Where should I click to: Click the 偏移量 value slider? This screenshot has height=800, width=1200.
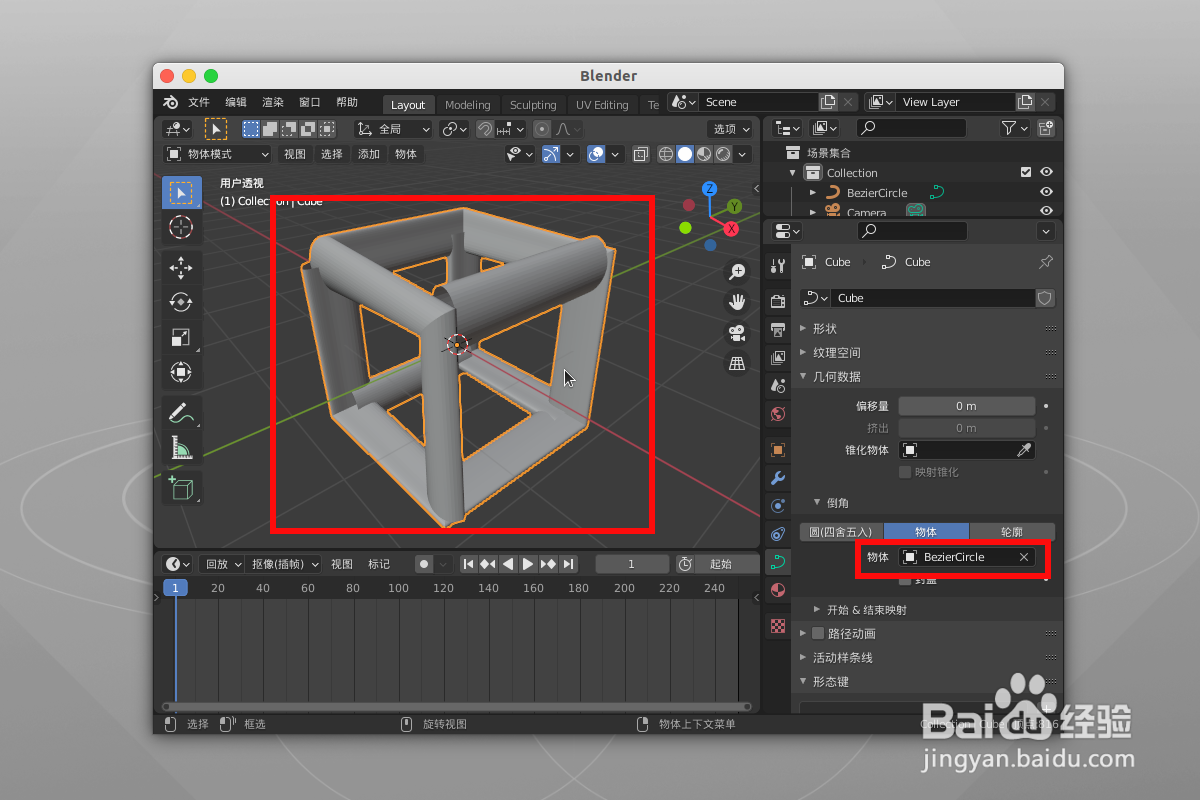tap(966, 406)
